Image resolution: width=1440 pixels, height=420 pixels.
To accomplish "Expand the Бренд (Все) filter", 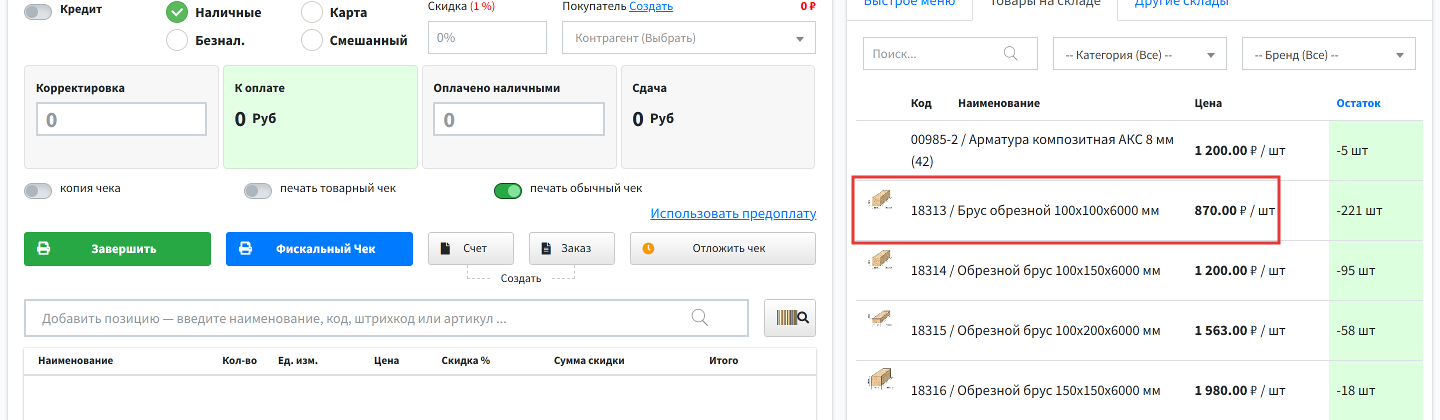I will coord(1328,54).
